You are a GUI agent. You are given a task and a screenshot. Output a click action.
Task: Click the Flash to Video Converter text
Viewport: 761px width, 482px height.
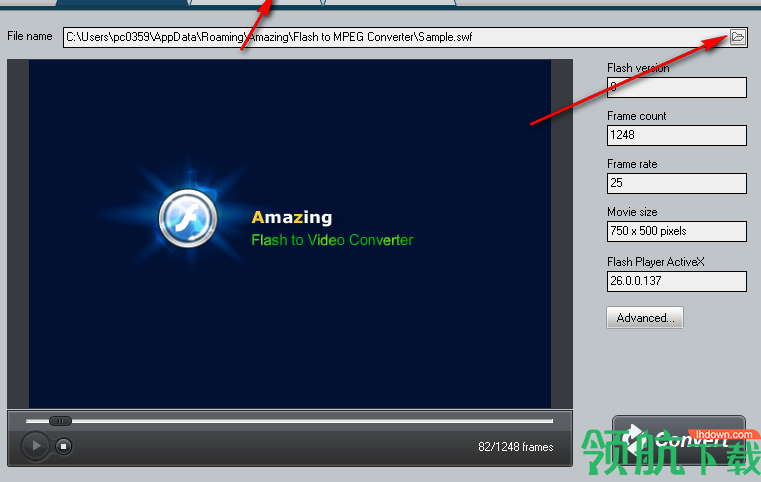(x=332, y=240)
